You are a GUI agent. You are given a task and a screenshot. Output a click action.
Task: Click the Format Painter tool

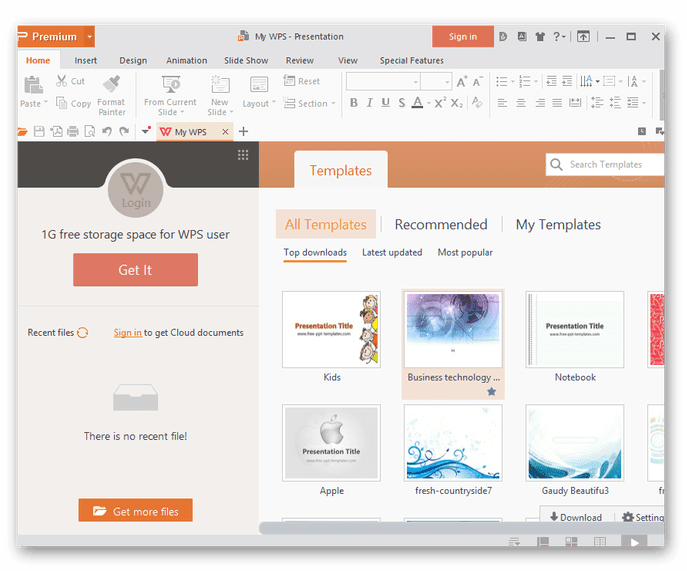point(111,94)
